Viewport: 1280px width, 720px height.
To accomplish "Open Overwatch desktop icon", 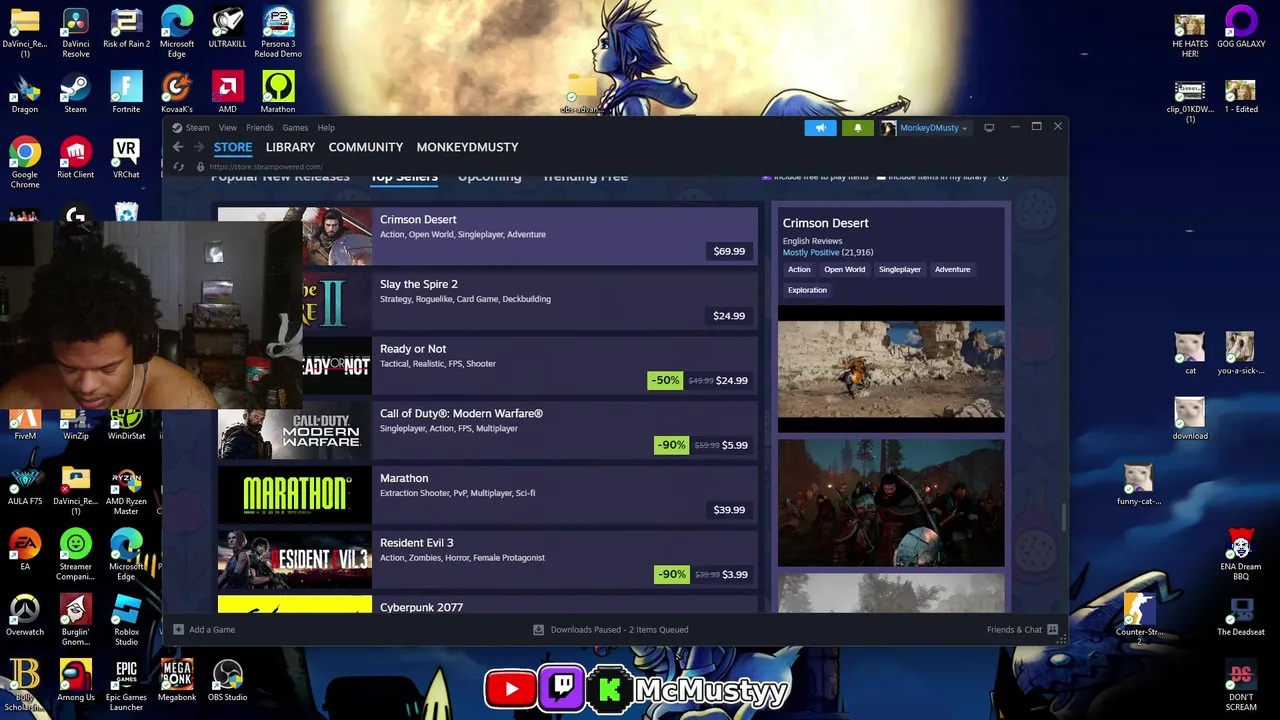I will click(25, 615).
